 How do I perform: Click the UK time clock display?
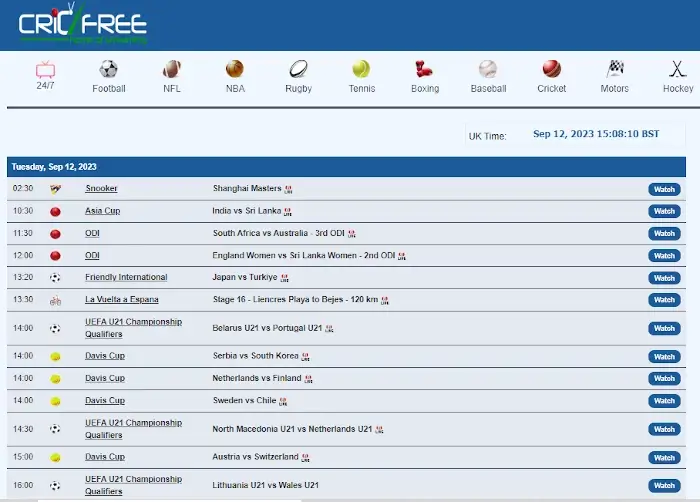[596, 134]
